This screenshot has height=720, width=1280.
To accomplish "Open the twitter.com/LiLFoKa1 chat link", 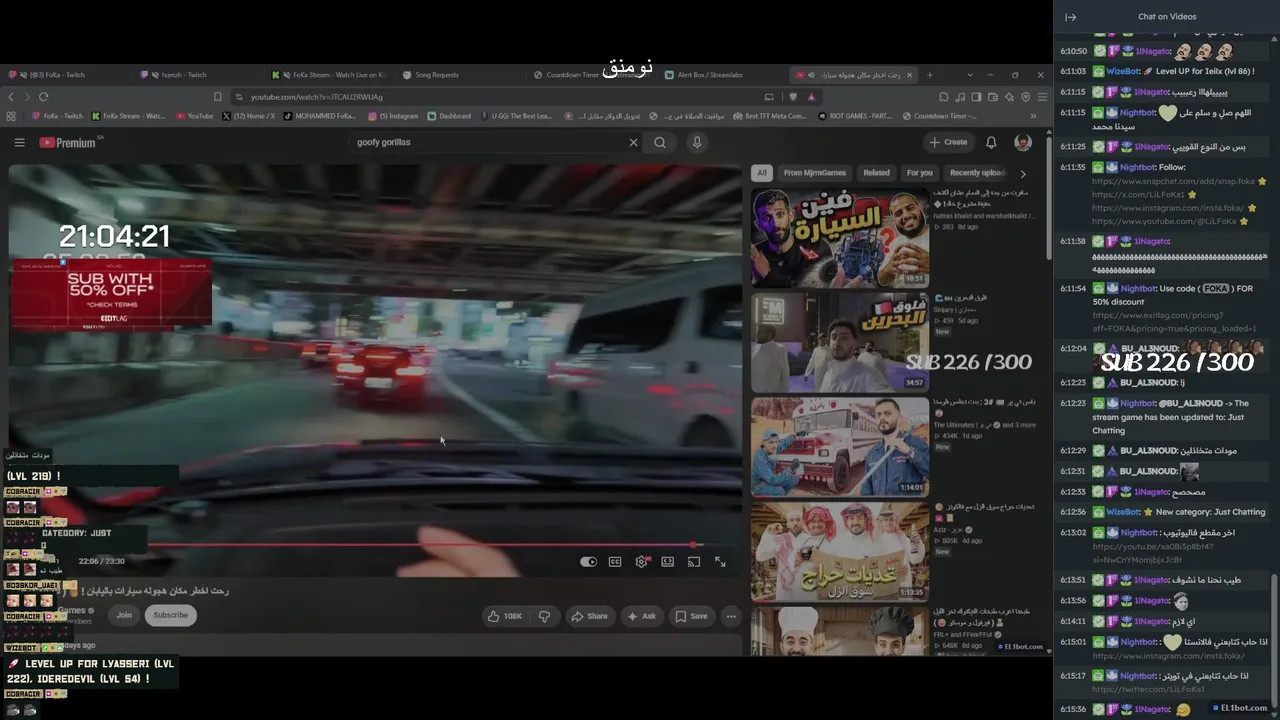I will tap(1148, 690).
